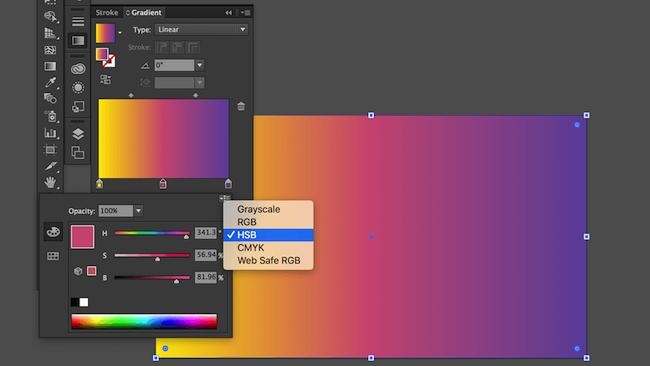
Task: Click the gradient preview swatch thumbnail
Action: (x=105, y=33)
